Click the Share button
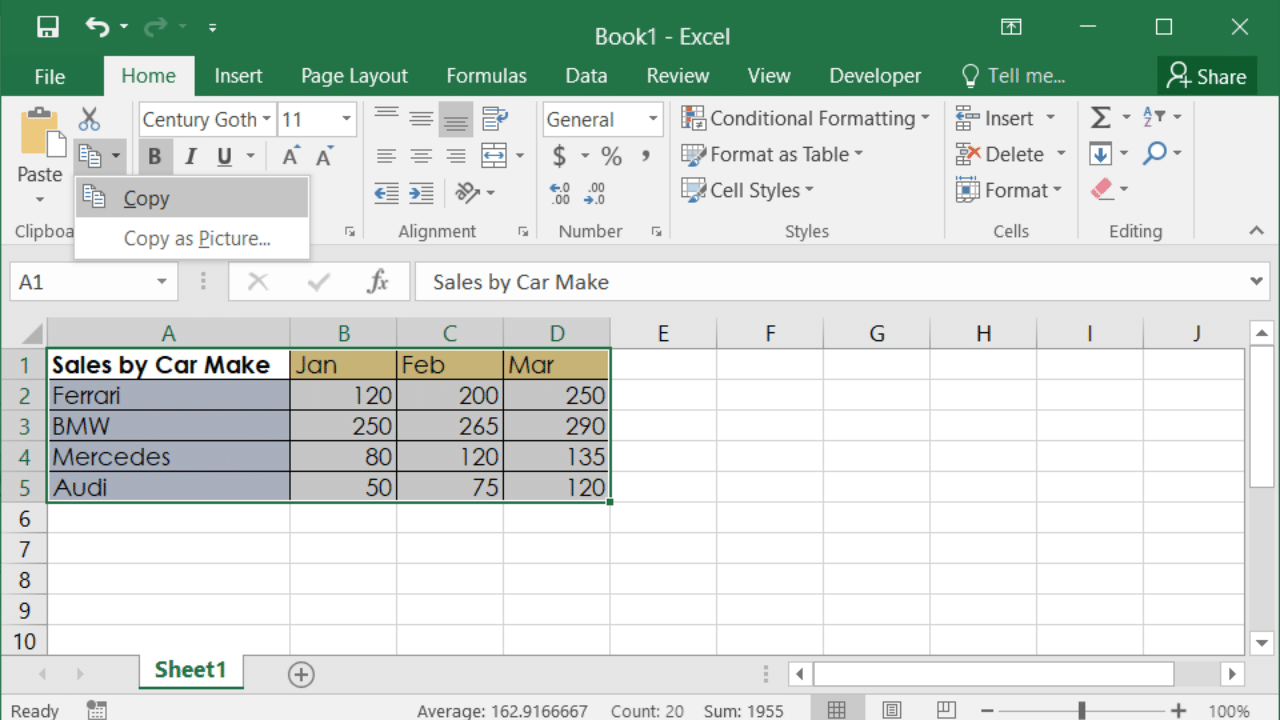 click(1206, 76)
